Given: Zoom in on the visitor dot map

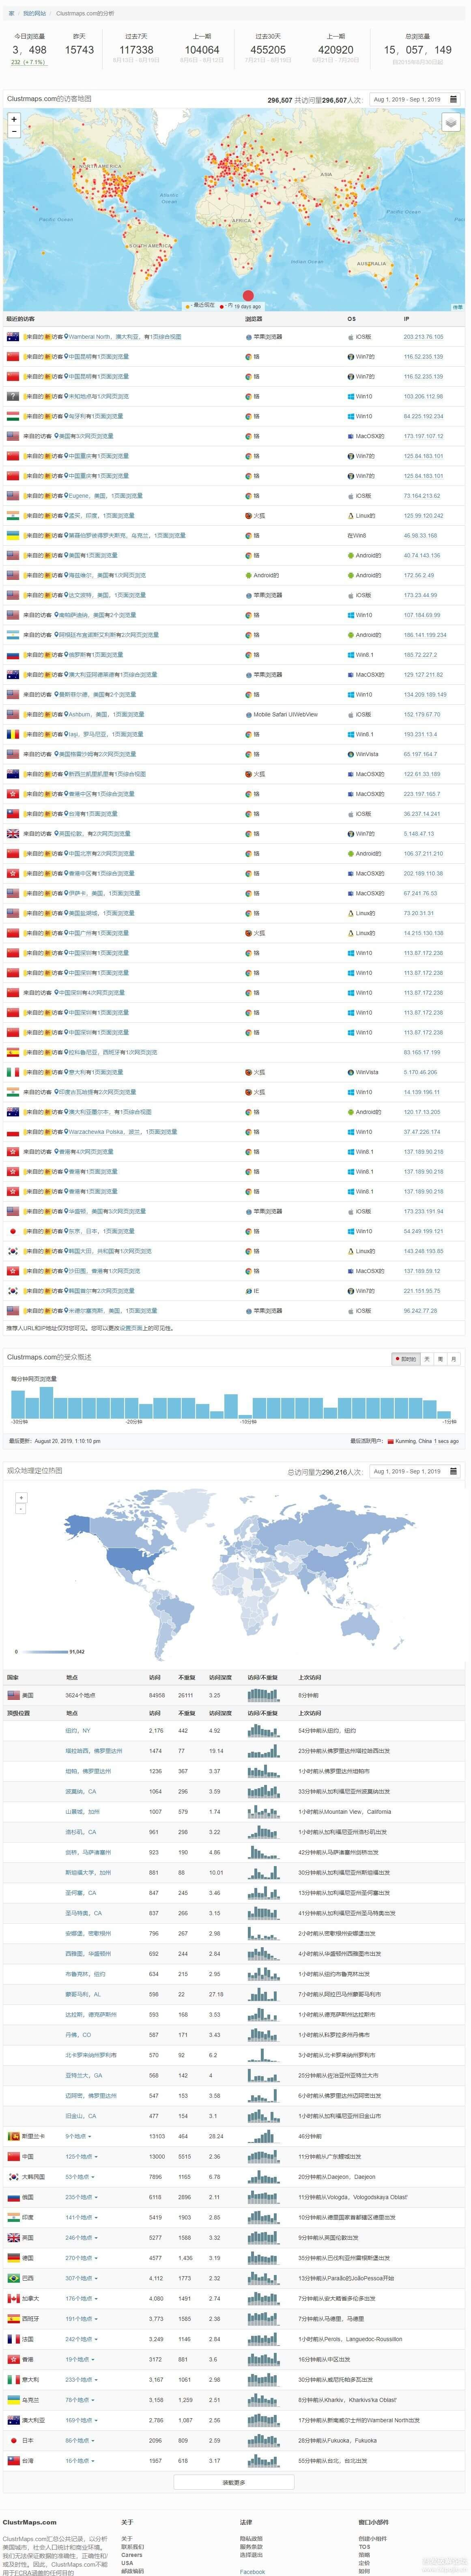Looking at the screenshot, I should tap(14, 118).
